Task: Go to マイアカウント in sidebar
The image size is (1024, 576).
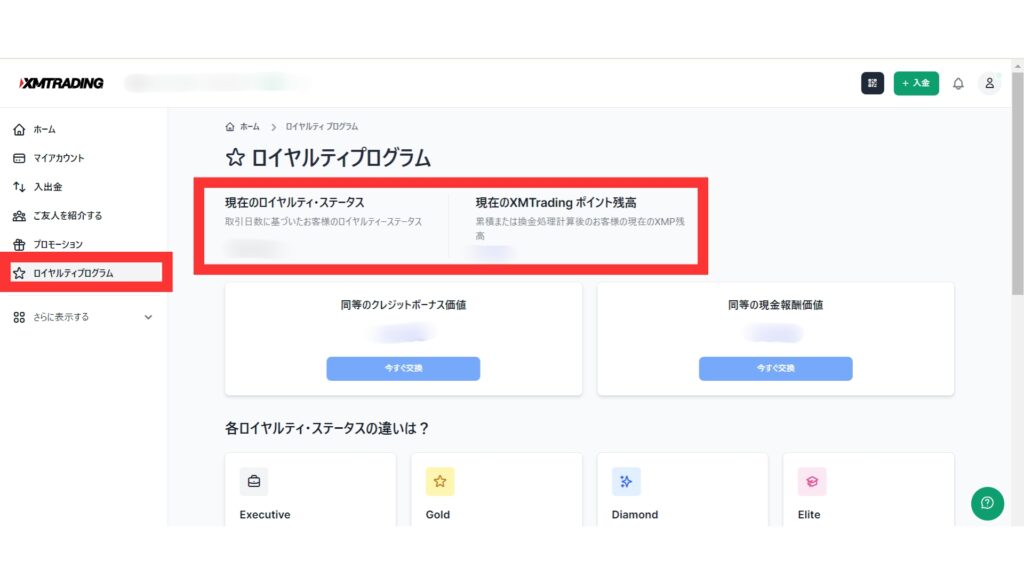Action: point(58,158)
